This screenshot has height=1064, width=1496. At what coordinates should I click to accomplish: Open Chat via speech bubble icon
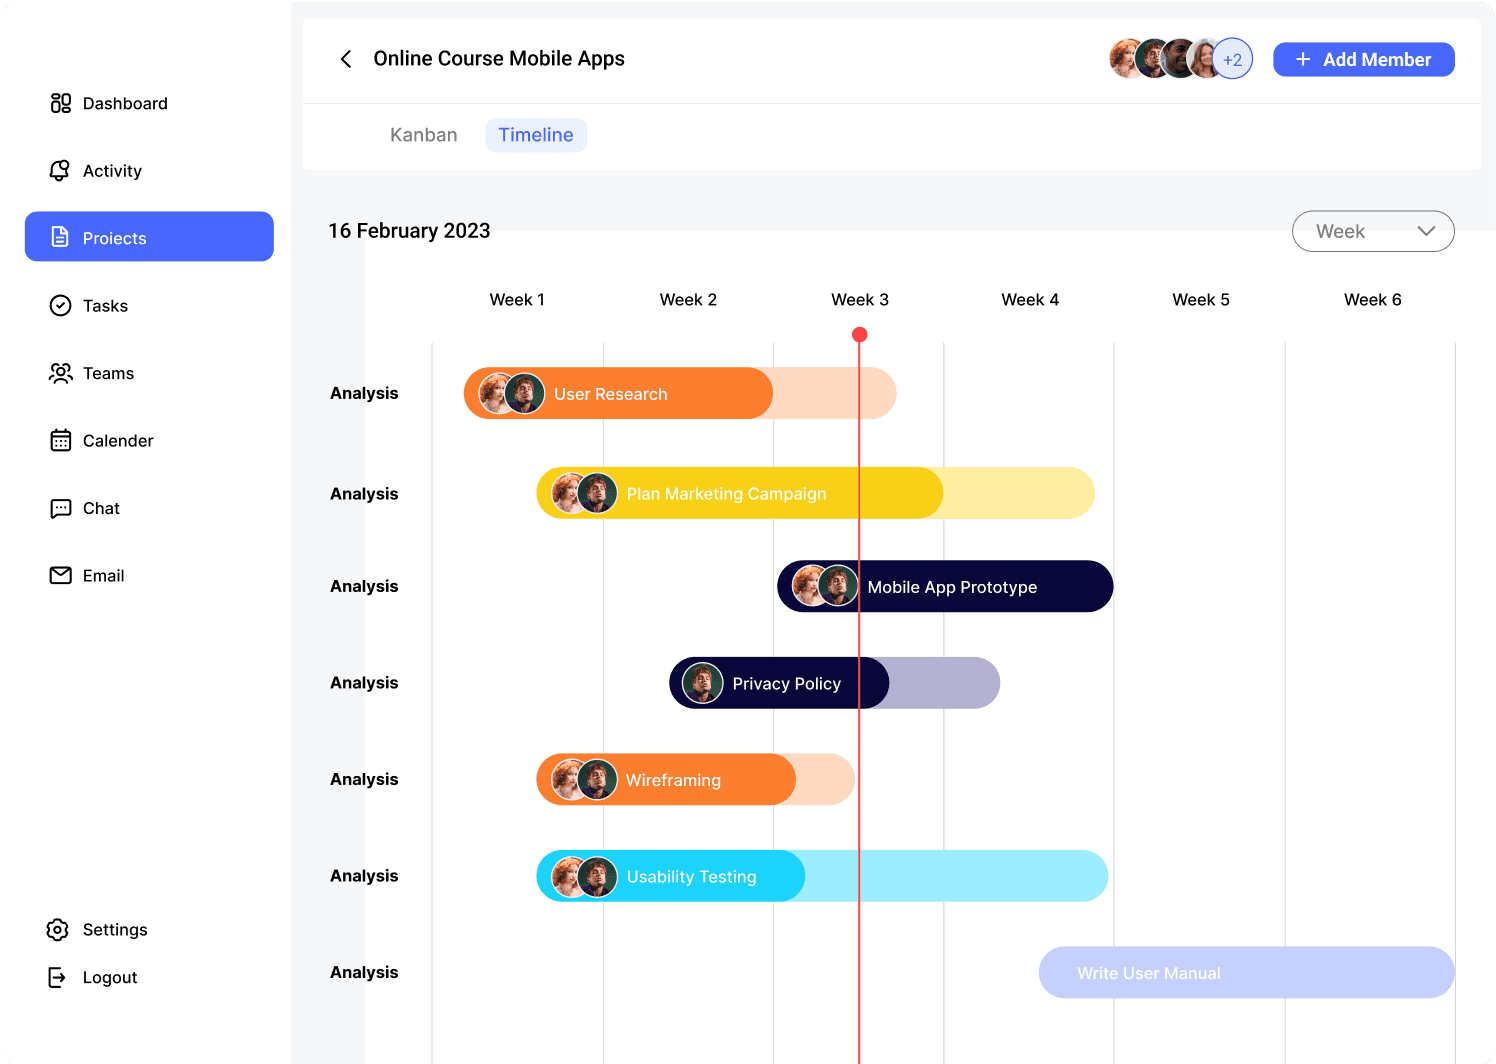61,508
